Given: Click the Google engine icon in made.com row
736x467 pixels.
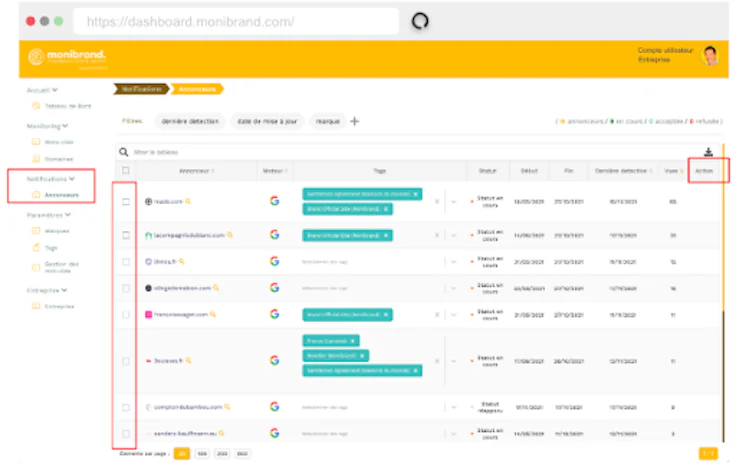Looking at the screenshot, I should click(275, 201).
